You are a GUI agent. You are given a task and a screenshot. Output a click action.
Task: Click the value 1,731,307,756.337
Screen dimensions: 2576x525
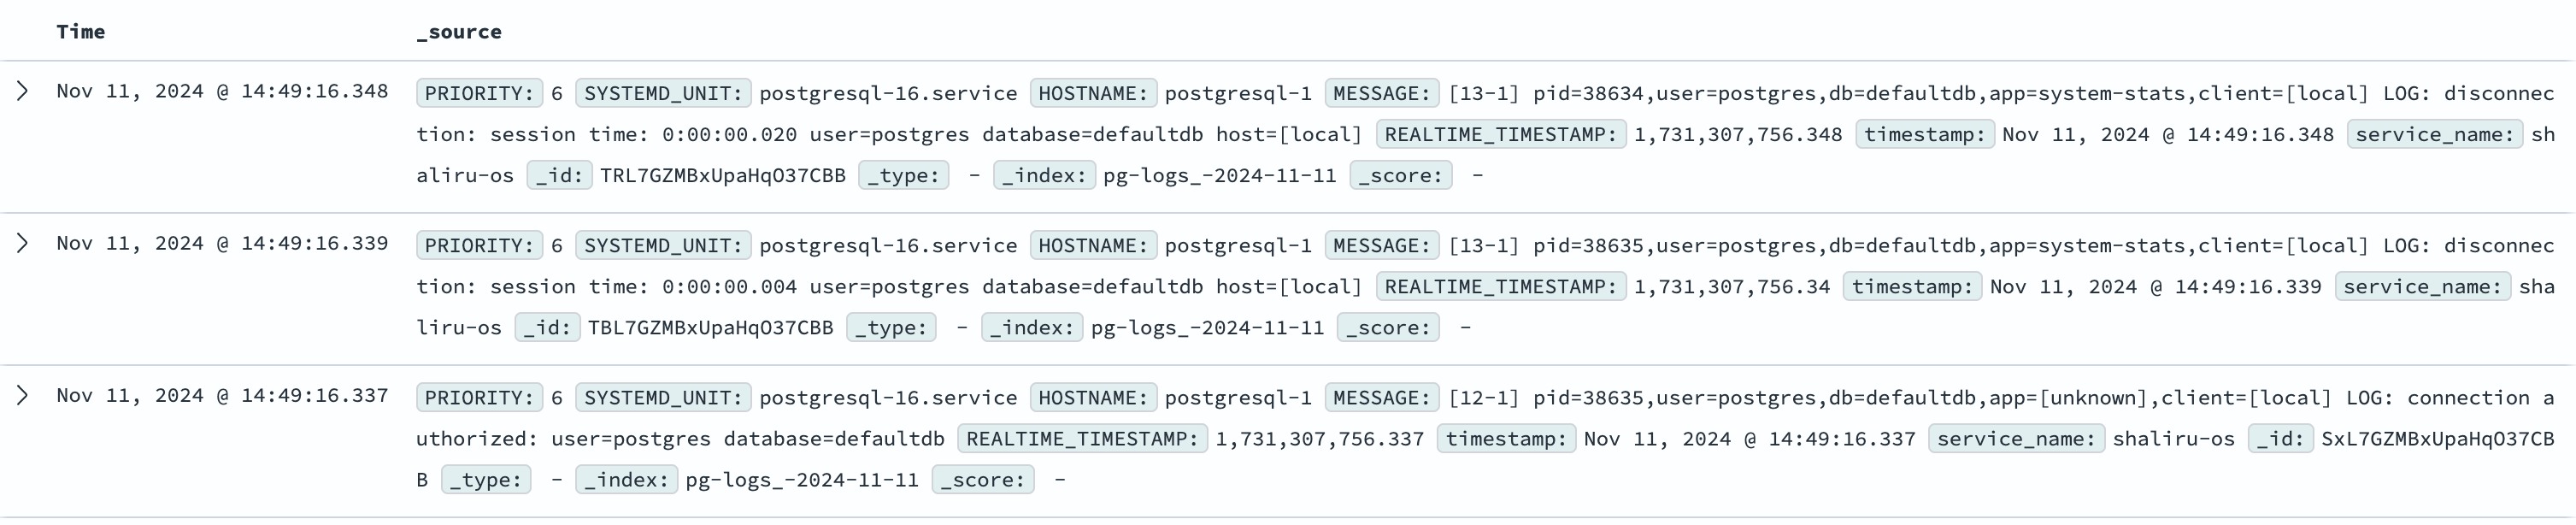(x=1319, y=438)
